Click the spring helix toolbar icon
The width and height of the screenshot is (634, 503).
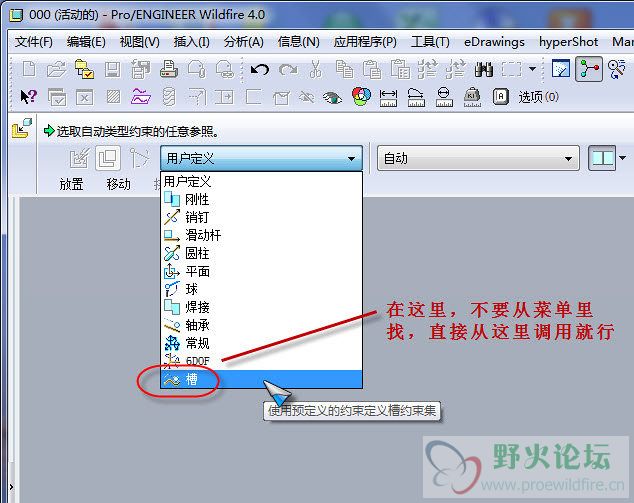pos(169,97)
